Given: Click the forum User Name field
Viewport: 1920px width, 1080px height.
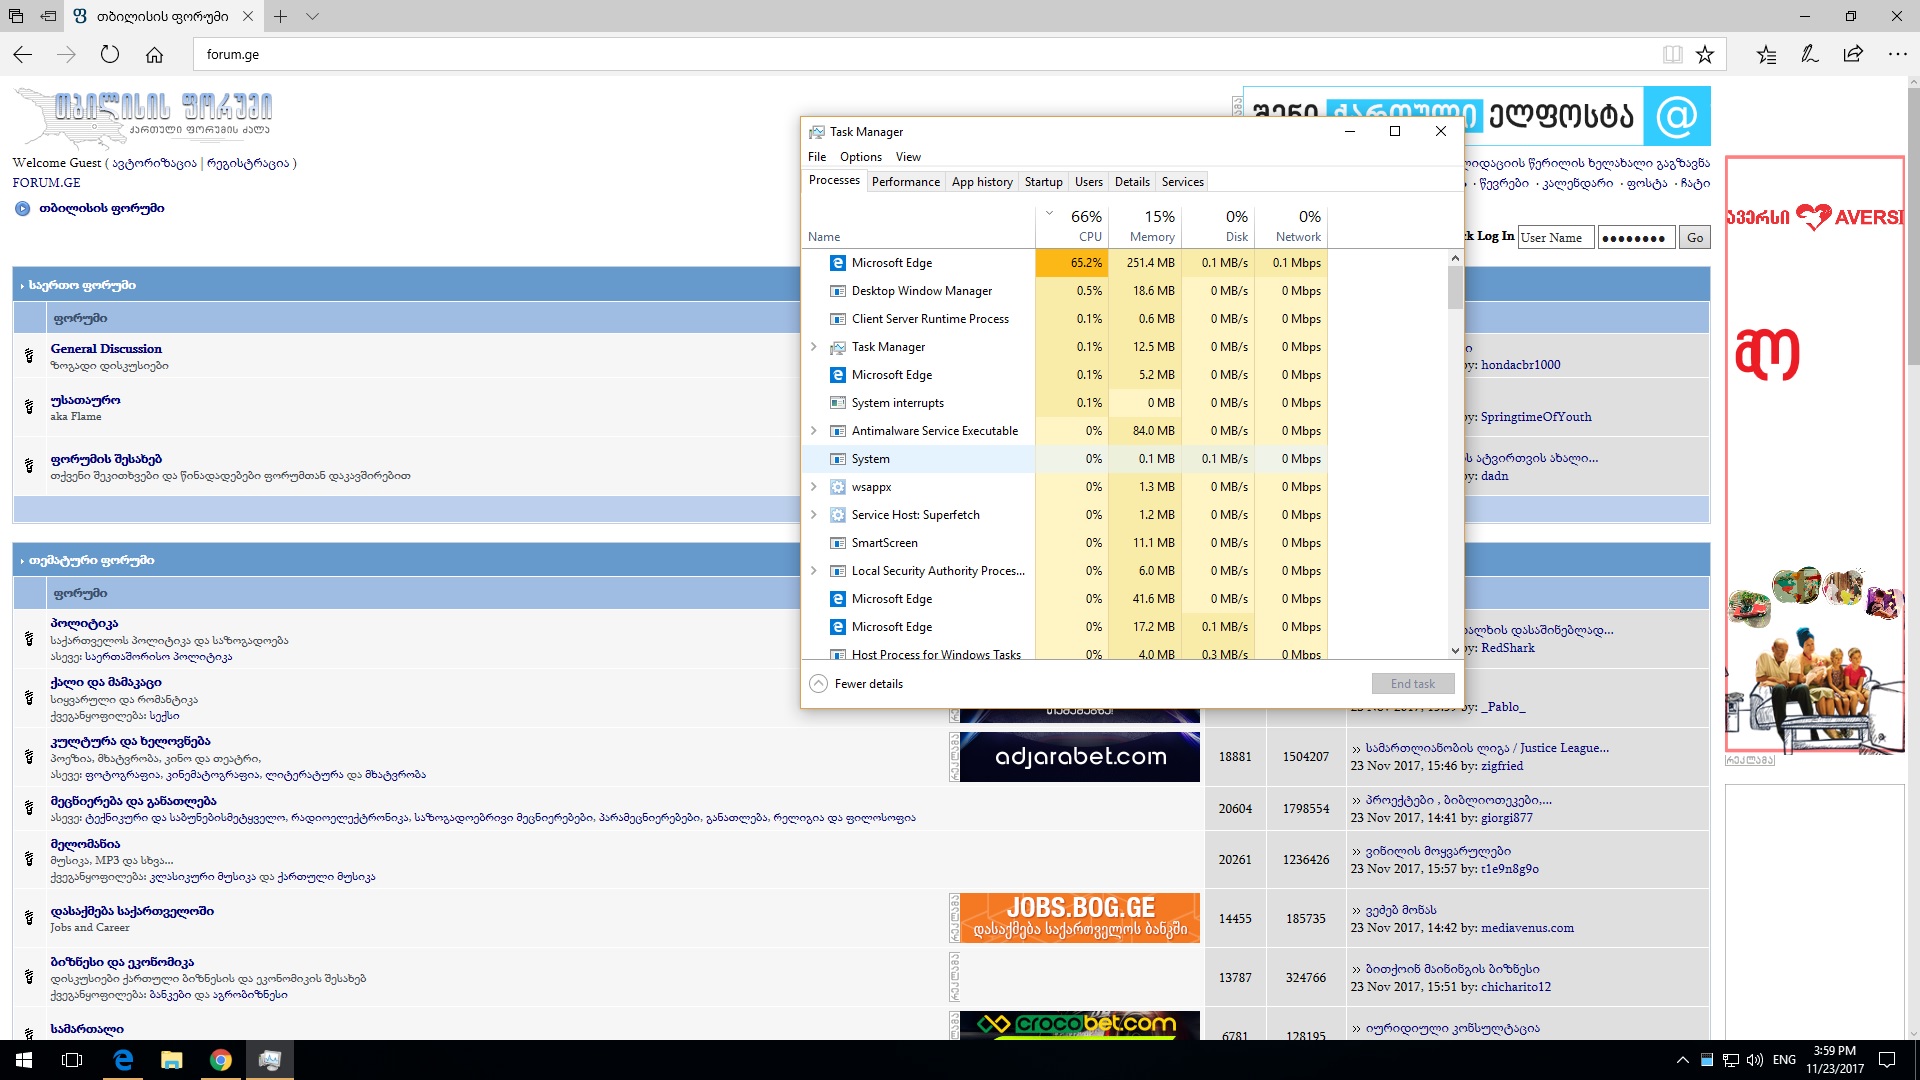Looking at the screenshot, I should [x=1556, y=238].
